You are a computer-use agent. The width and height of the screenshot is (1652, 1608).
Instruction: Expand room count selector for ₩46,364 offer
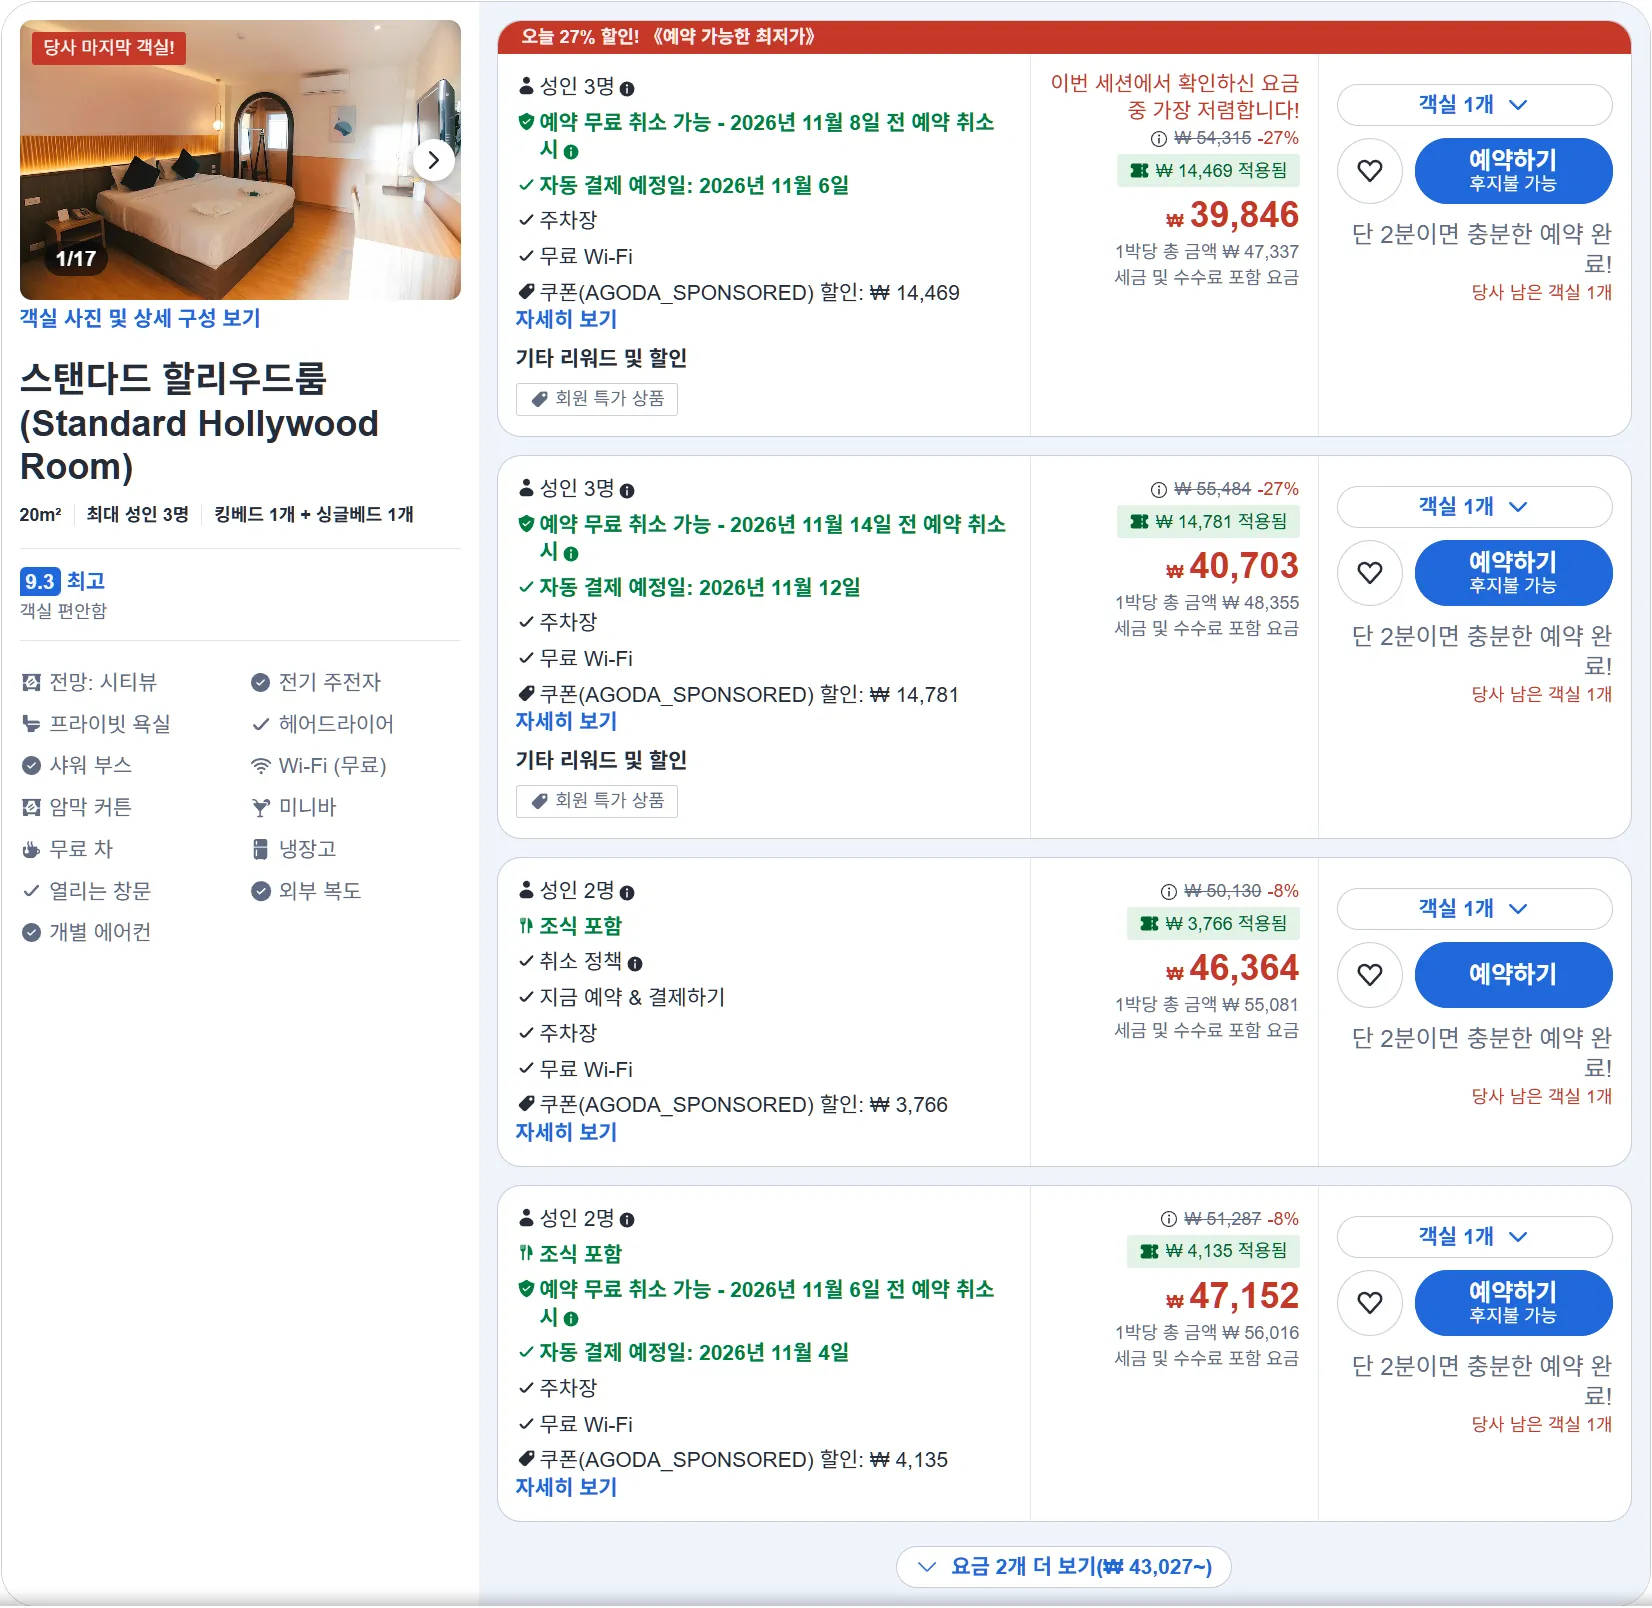point(1474,909)
